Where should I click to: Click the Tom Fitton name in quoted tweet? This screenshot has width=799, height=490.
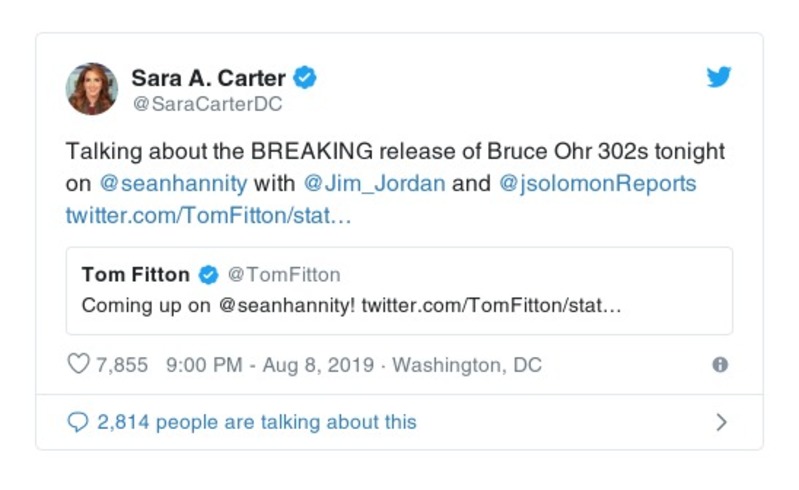click(137, 274)
